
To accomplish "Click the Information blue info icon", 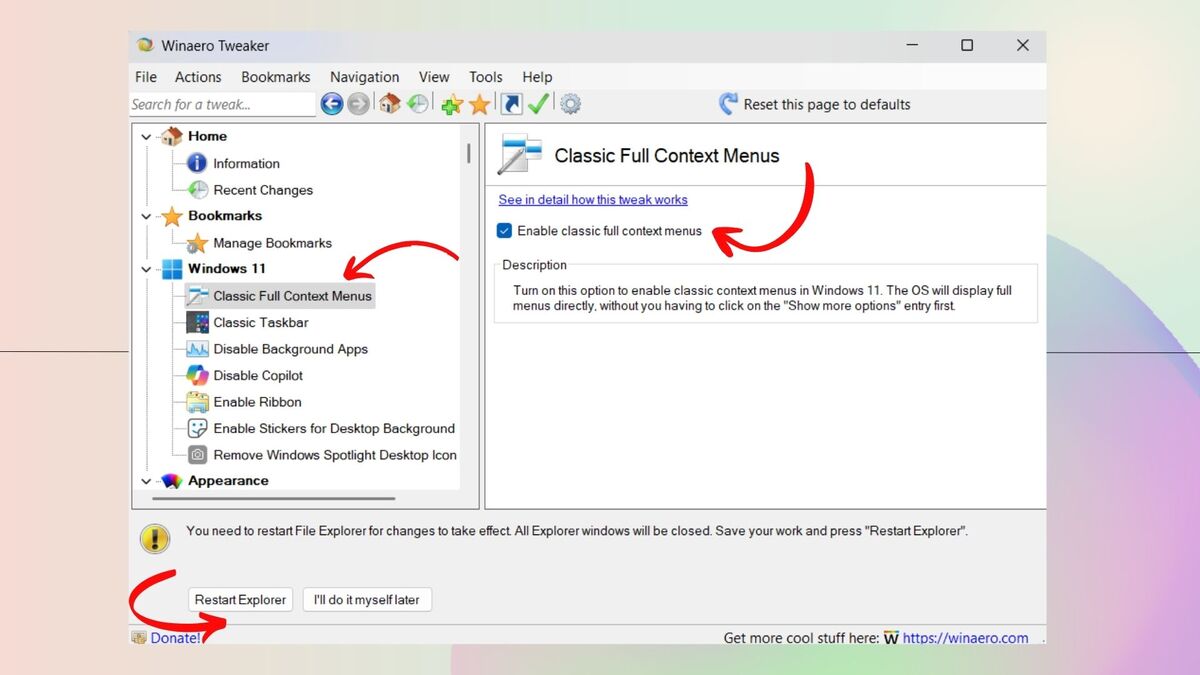I will coord(197,163).
